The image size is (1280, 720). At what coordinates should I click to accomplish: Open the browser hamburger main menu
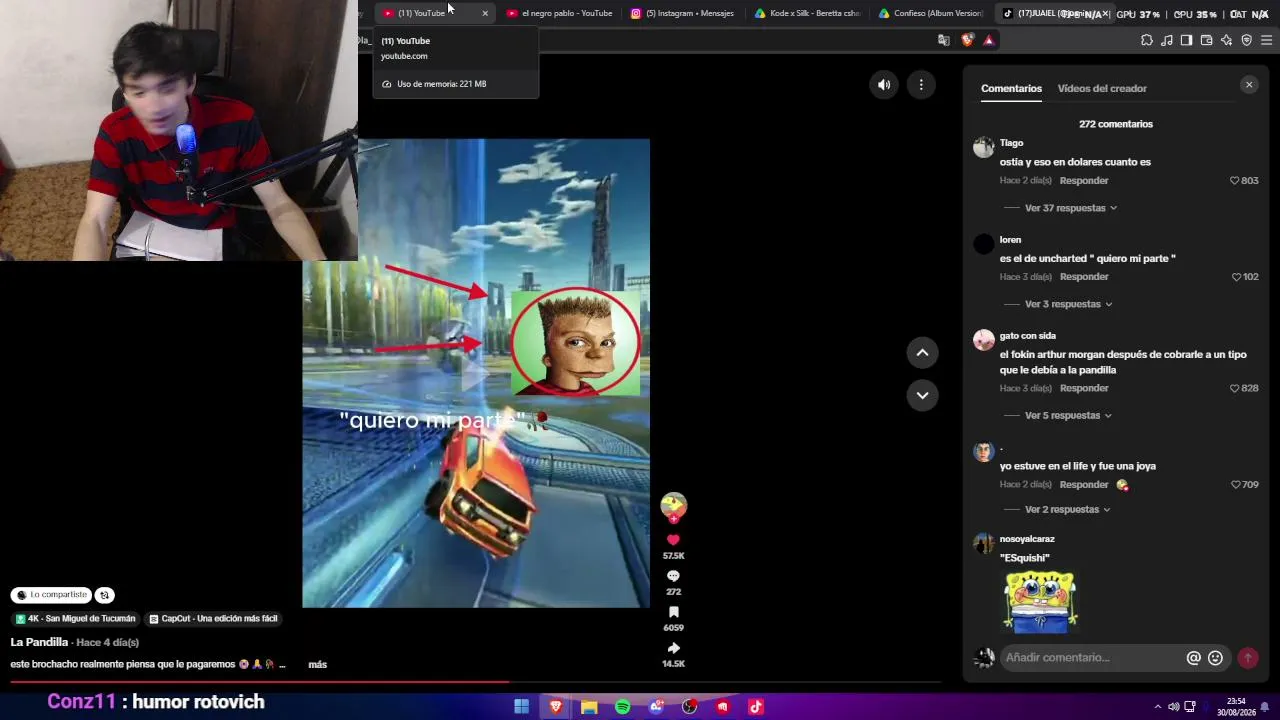(x=1267, y=40)
